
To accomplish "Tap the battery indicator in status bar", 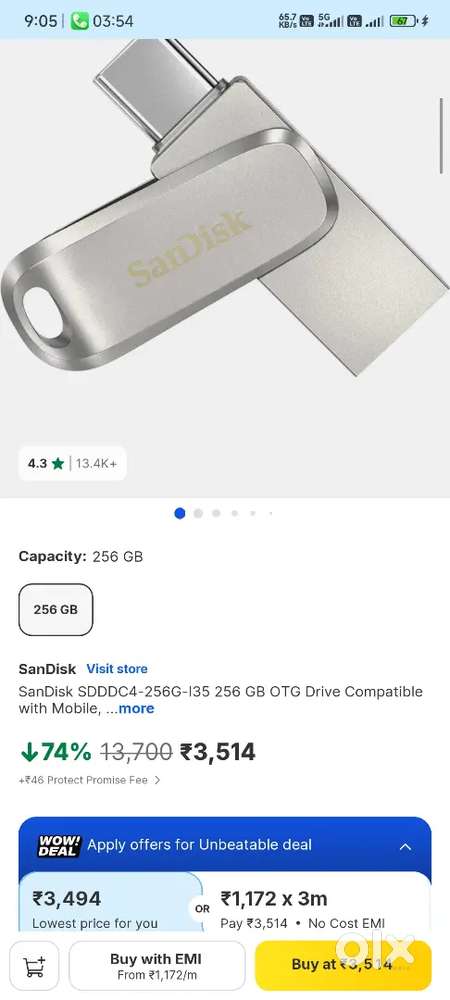I will tap(403, 21).
